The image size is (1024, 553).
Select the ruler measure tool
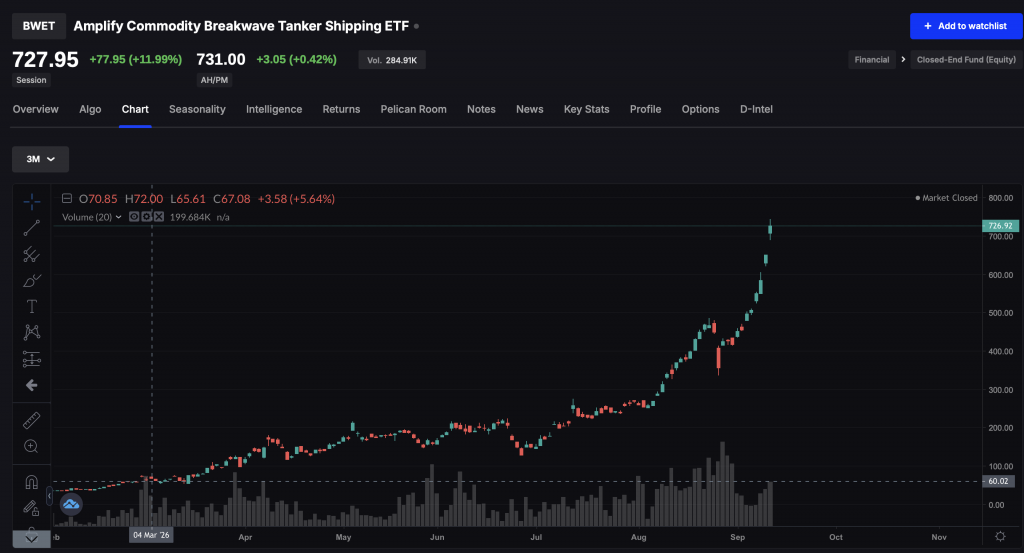coord(31,420)
